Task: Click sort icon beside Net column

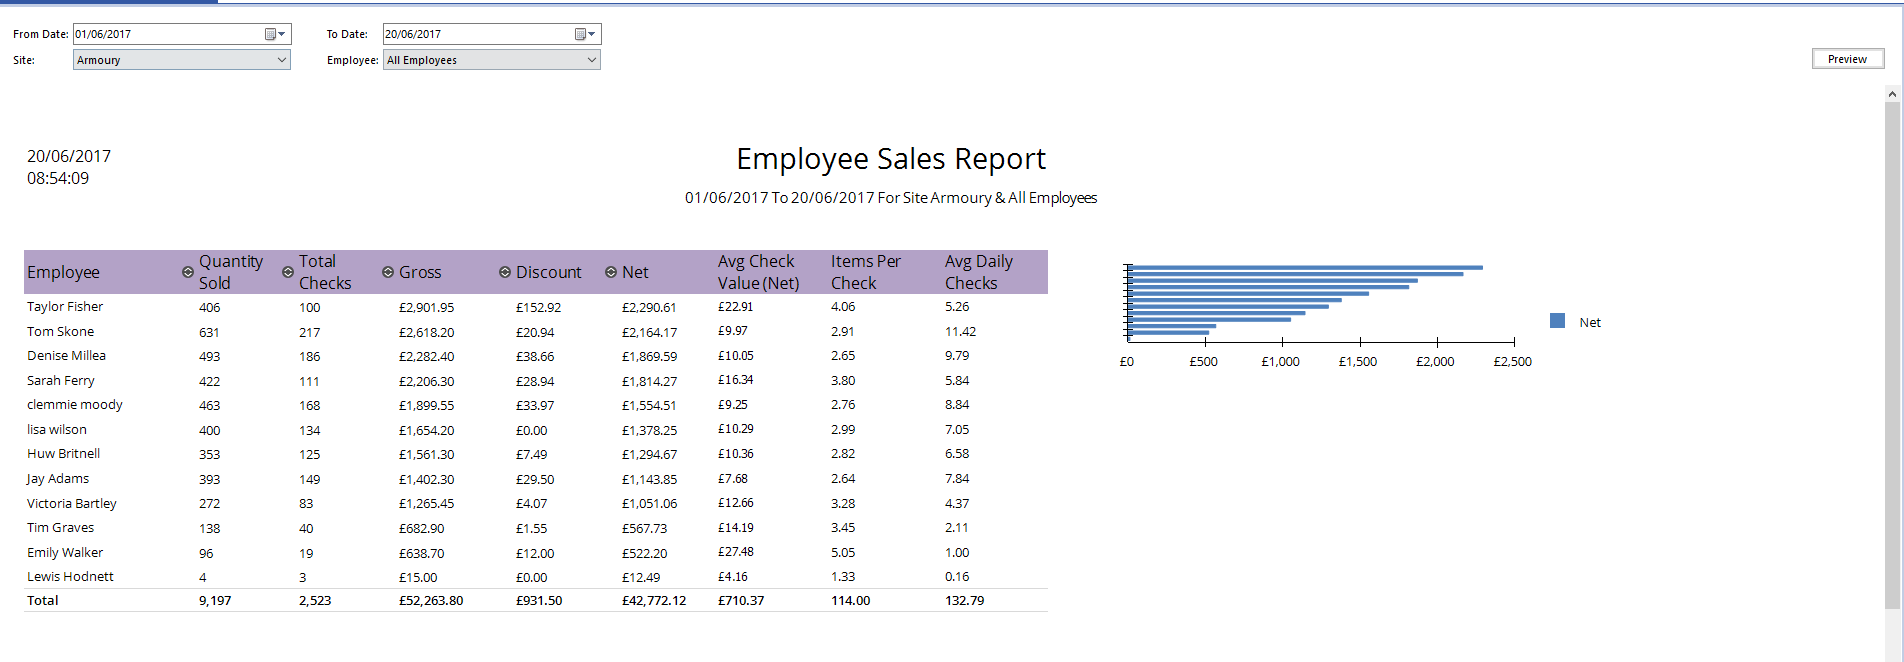Action: pos(610,272)
